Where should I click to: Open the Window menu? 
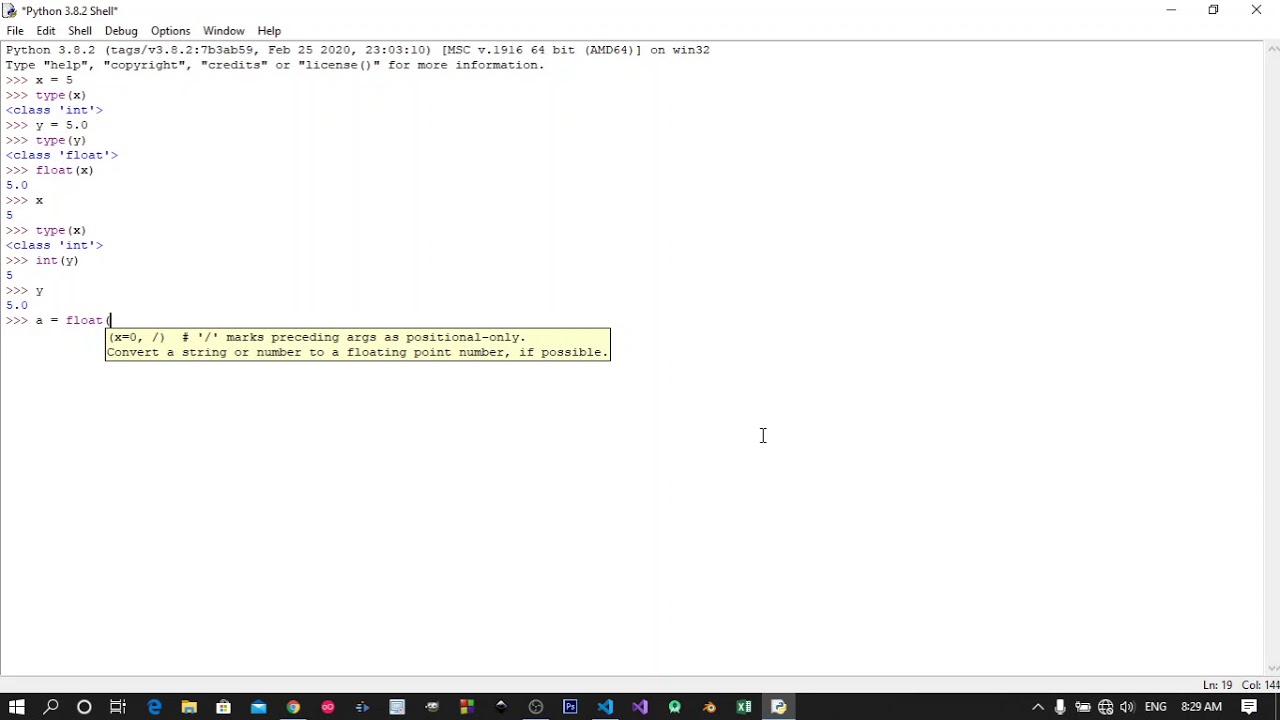[224, 30]
